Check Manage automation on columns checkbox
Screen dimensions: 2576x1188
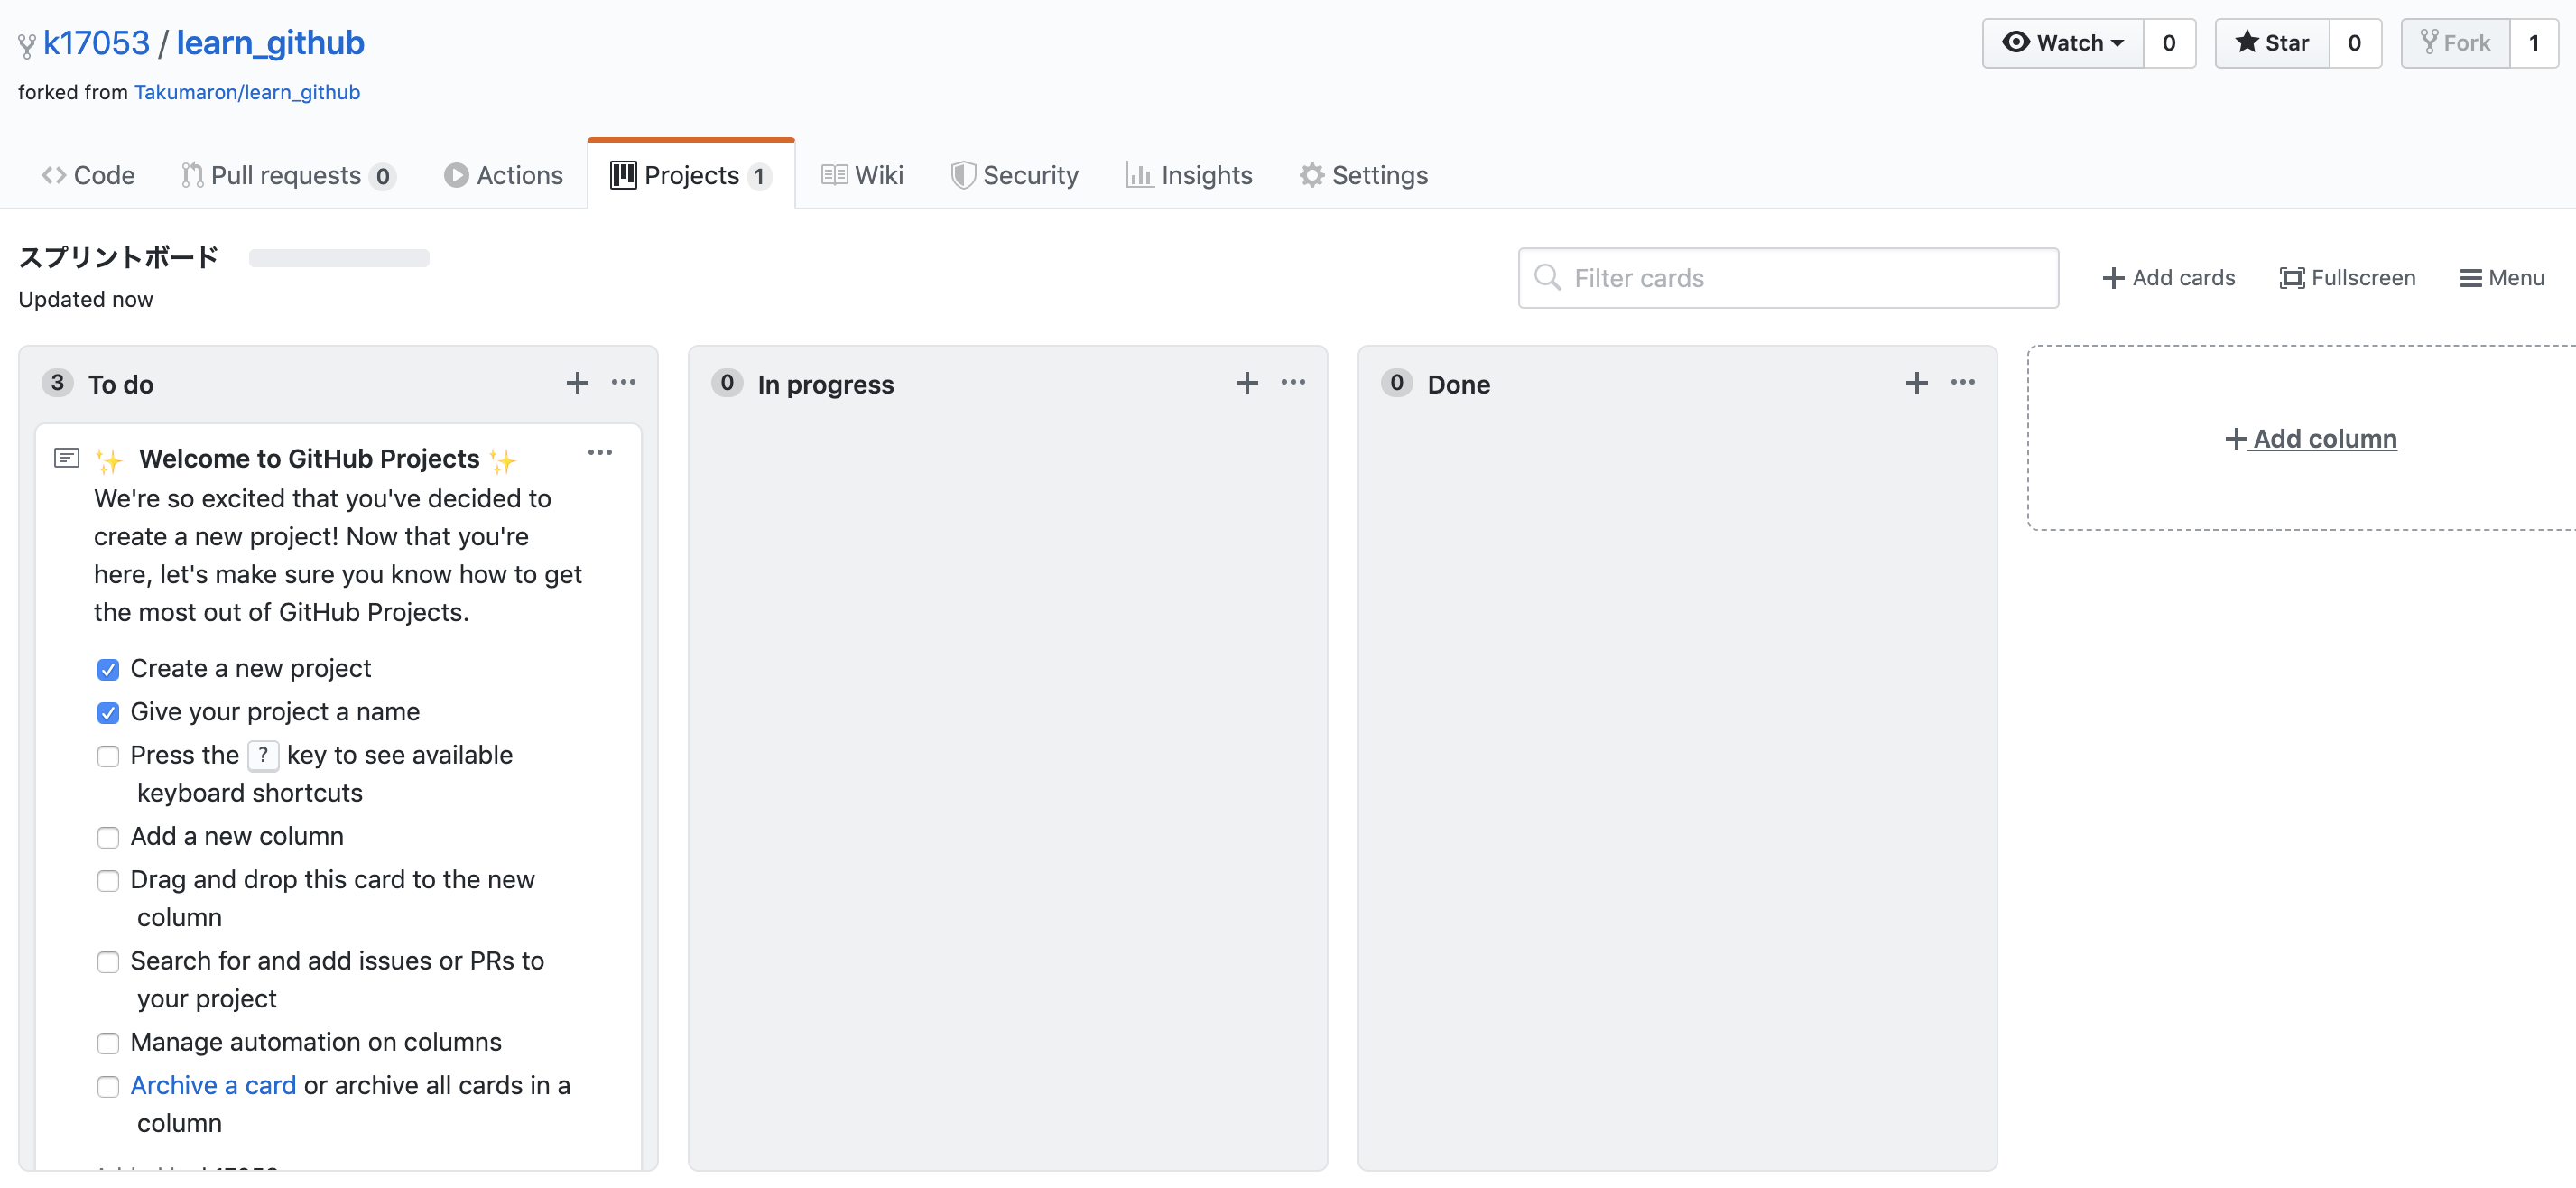108,1043
